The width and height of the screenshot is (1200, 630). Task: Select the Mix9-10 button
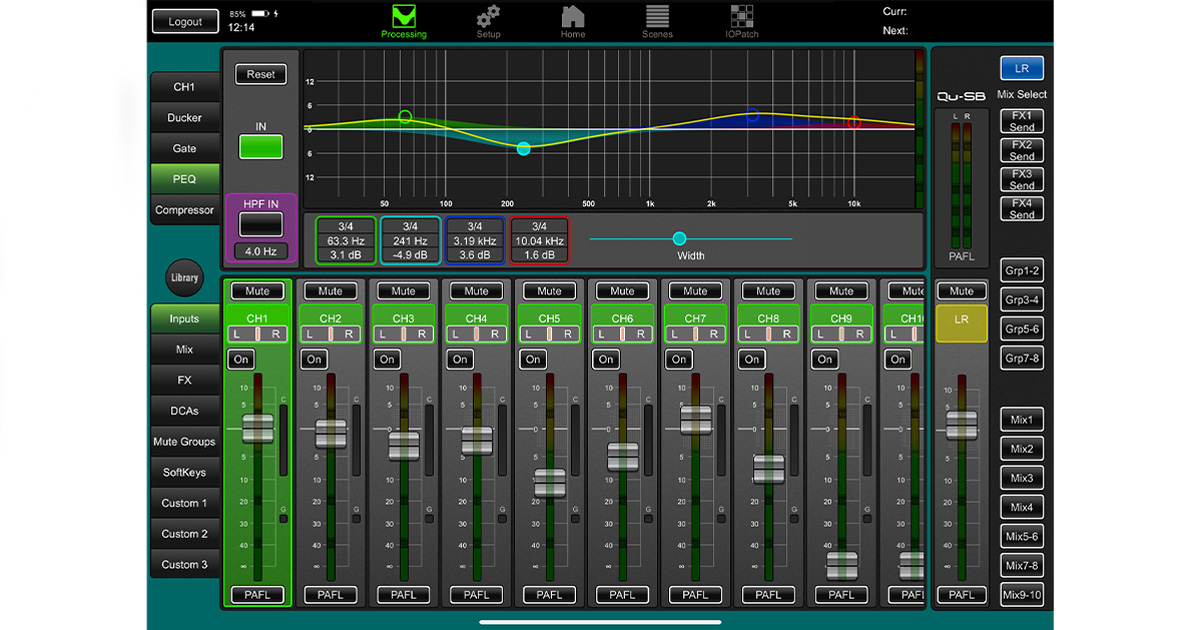[1022, 596]
